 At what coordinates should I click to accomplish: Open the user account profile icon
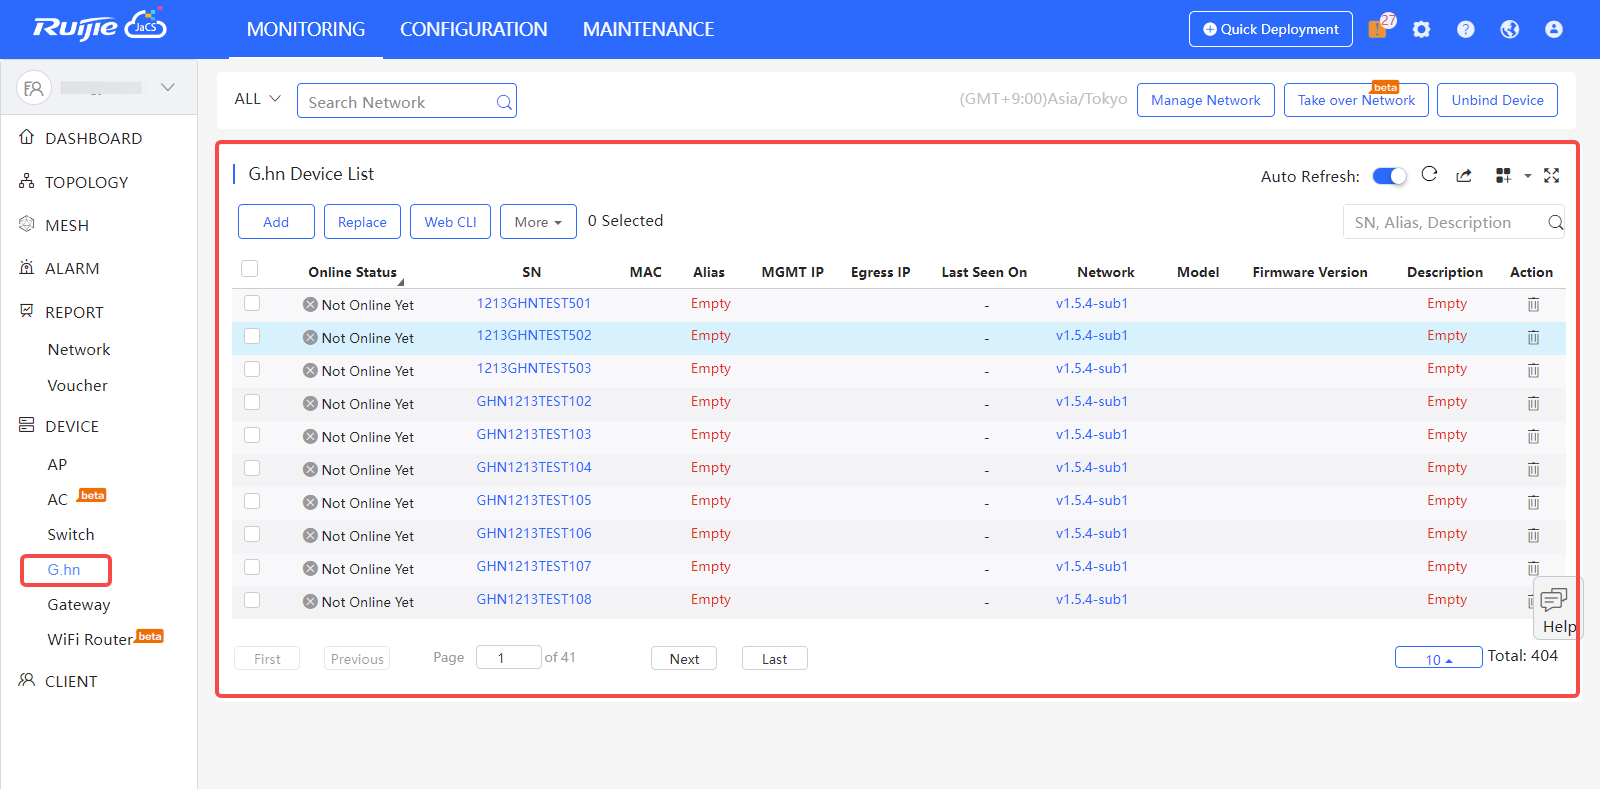[1553, 30]
